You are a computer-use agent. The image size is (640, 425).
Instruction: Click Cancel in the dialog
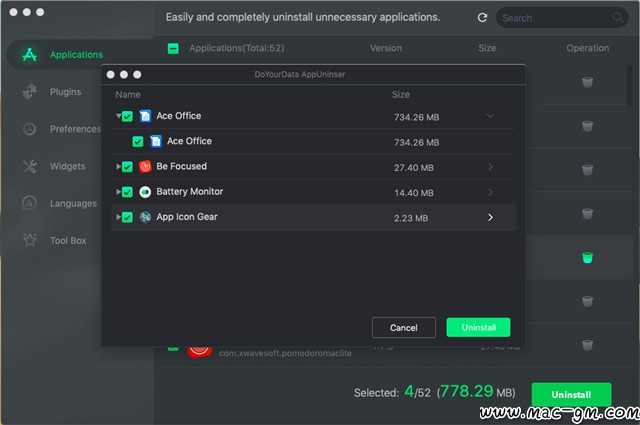[404, 327]
